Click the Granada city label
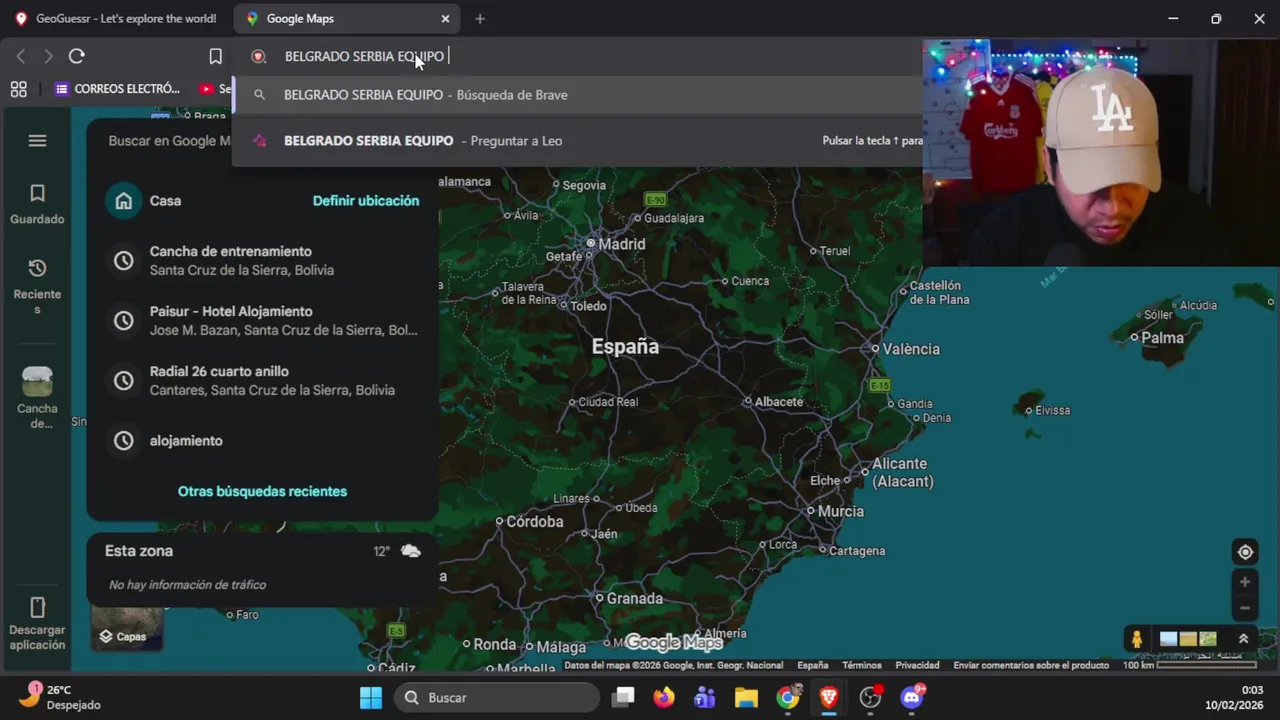Viewport: 1280px width, 720px height. [x=635, y=599]
